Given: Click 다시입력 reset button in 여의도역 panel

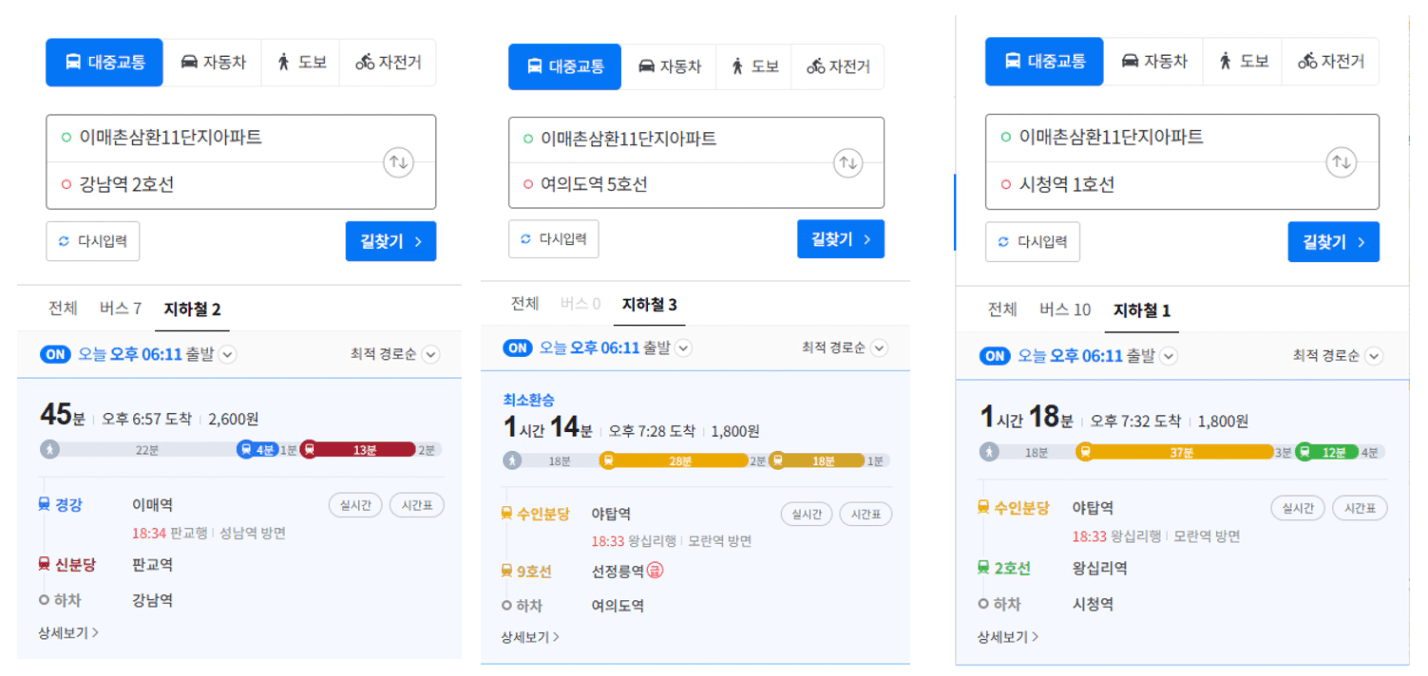Looking at the screenshot, I should (555, 239).
